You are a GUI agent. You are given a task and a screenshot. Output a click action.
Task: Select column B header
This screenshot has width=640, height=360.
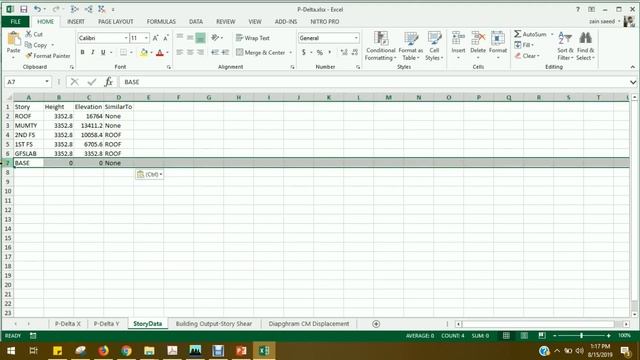pyautogui.click(x=58, y=98)
